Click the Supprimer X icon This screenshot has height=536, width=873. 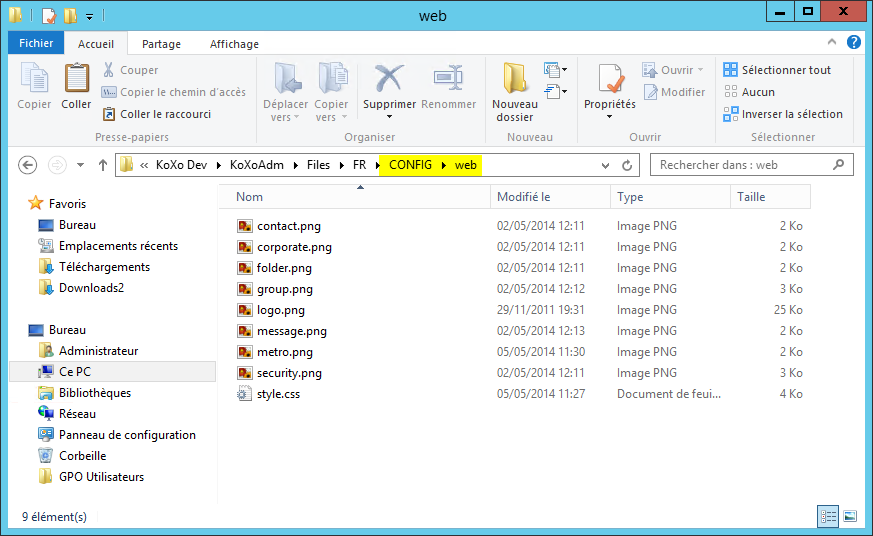[x=389, y=78]
